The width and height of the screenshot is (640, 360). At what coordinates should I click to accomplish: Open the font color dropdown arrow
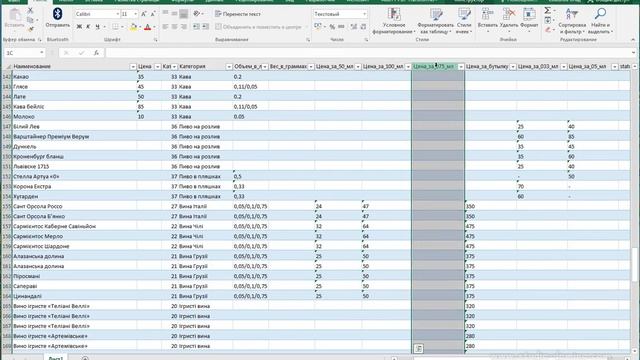(154, 27)
